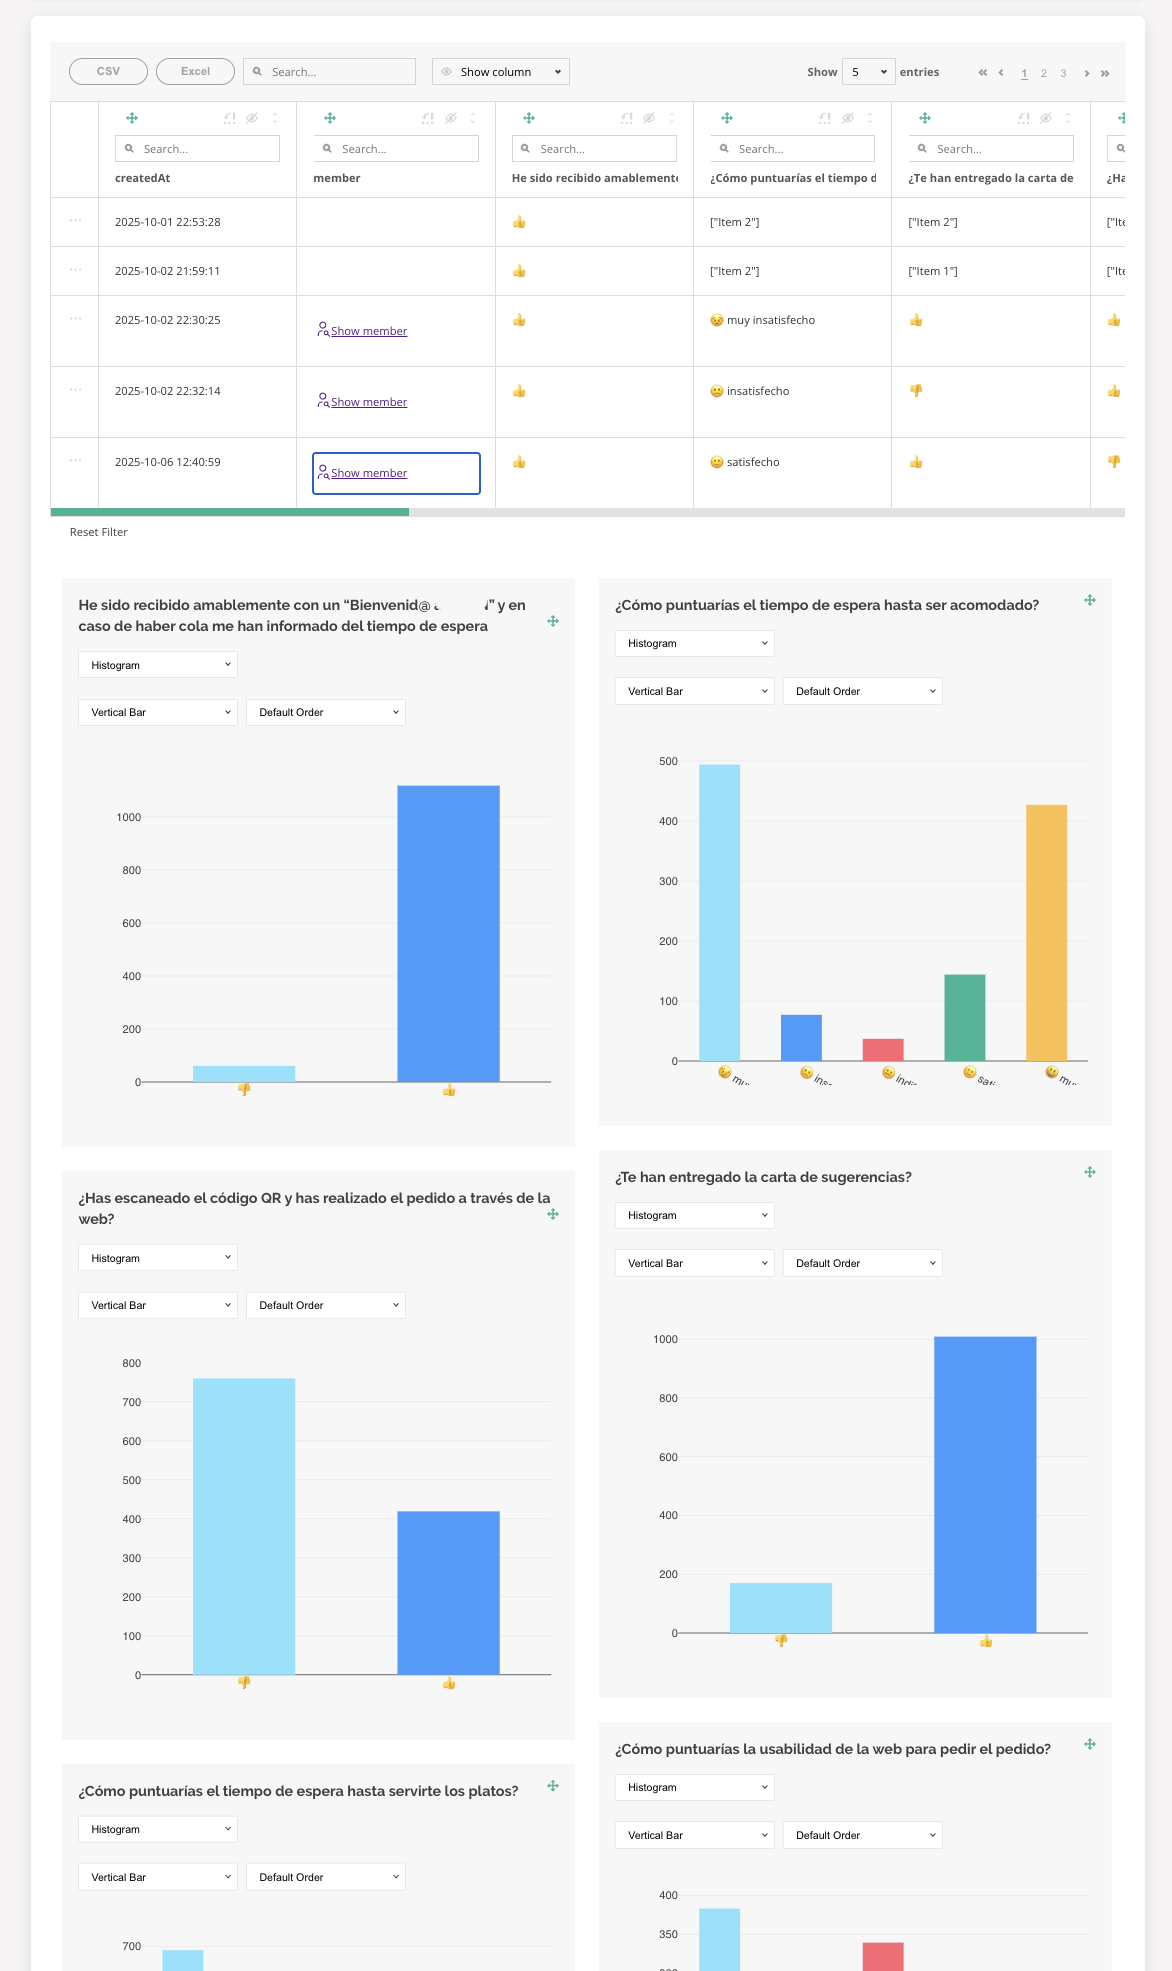
Task: Go to page 1 of the table
Action: [1024, 73]
